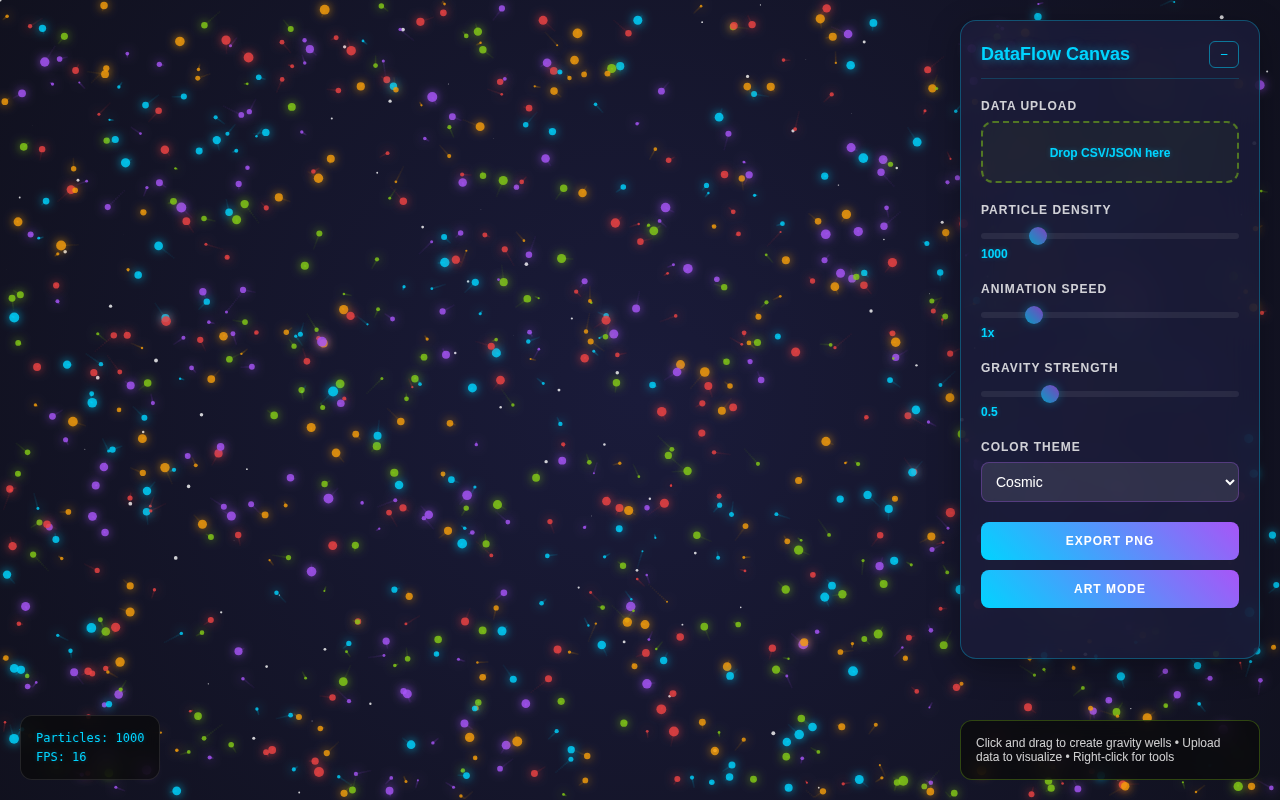Click the DATA UPLOAD section heading
1280x800 pixels.
point(1030,105)
